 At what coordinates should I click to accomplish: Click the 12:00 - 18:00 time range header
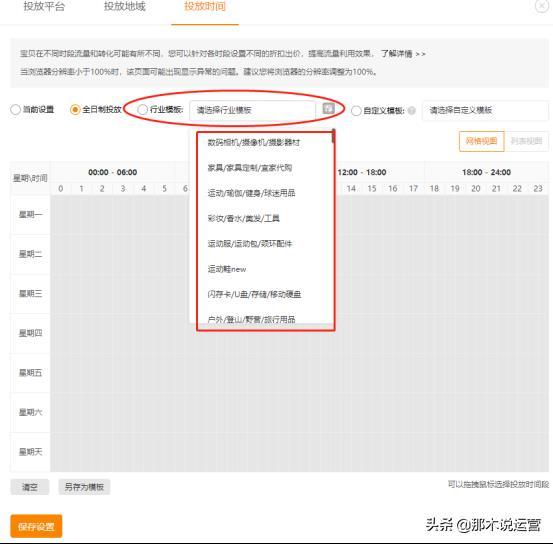coord(362,173)
